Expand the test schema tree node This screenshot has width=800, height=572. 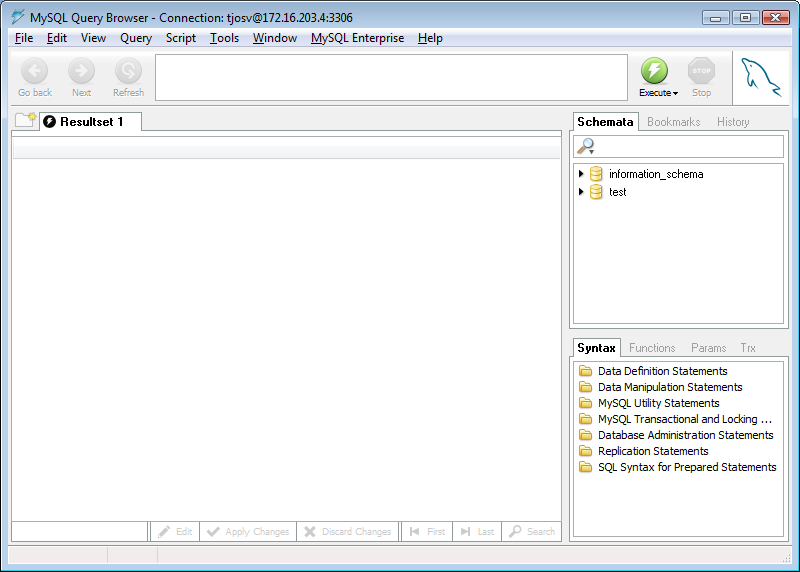point(581,192)
